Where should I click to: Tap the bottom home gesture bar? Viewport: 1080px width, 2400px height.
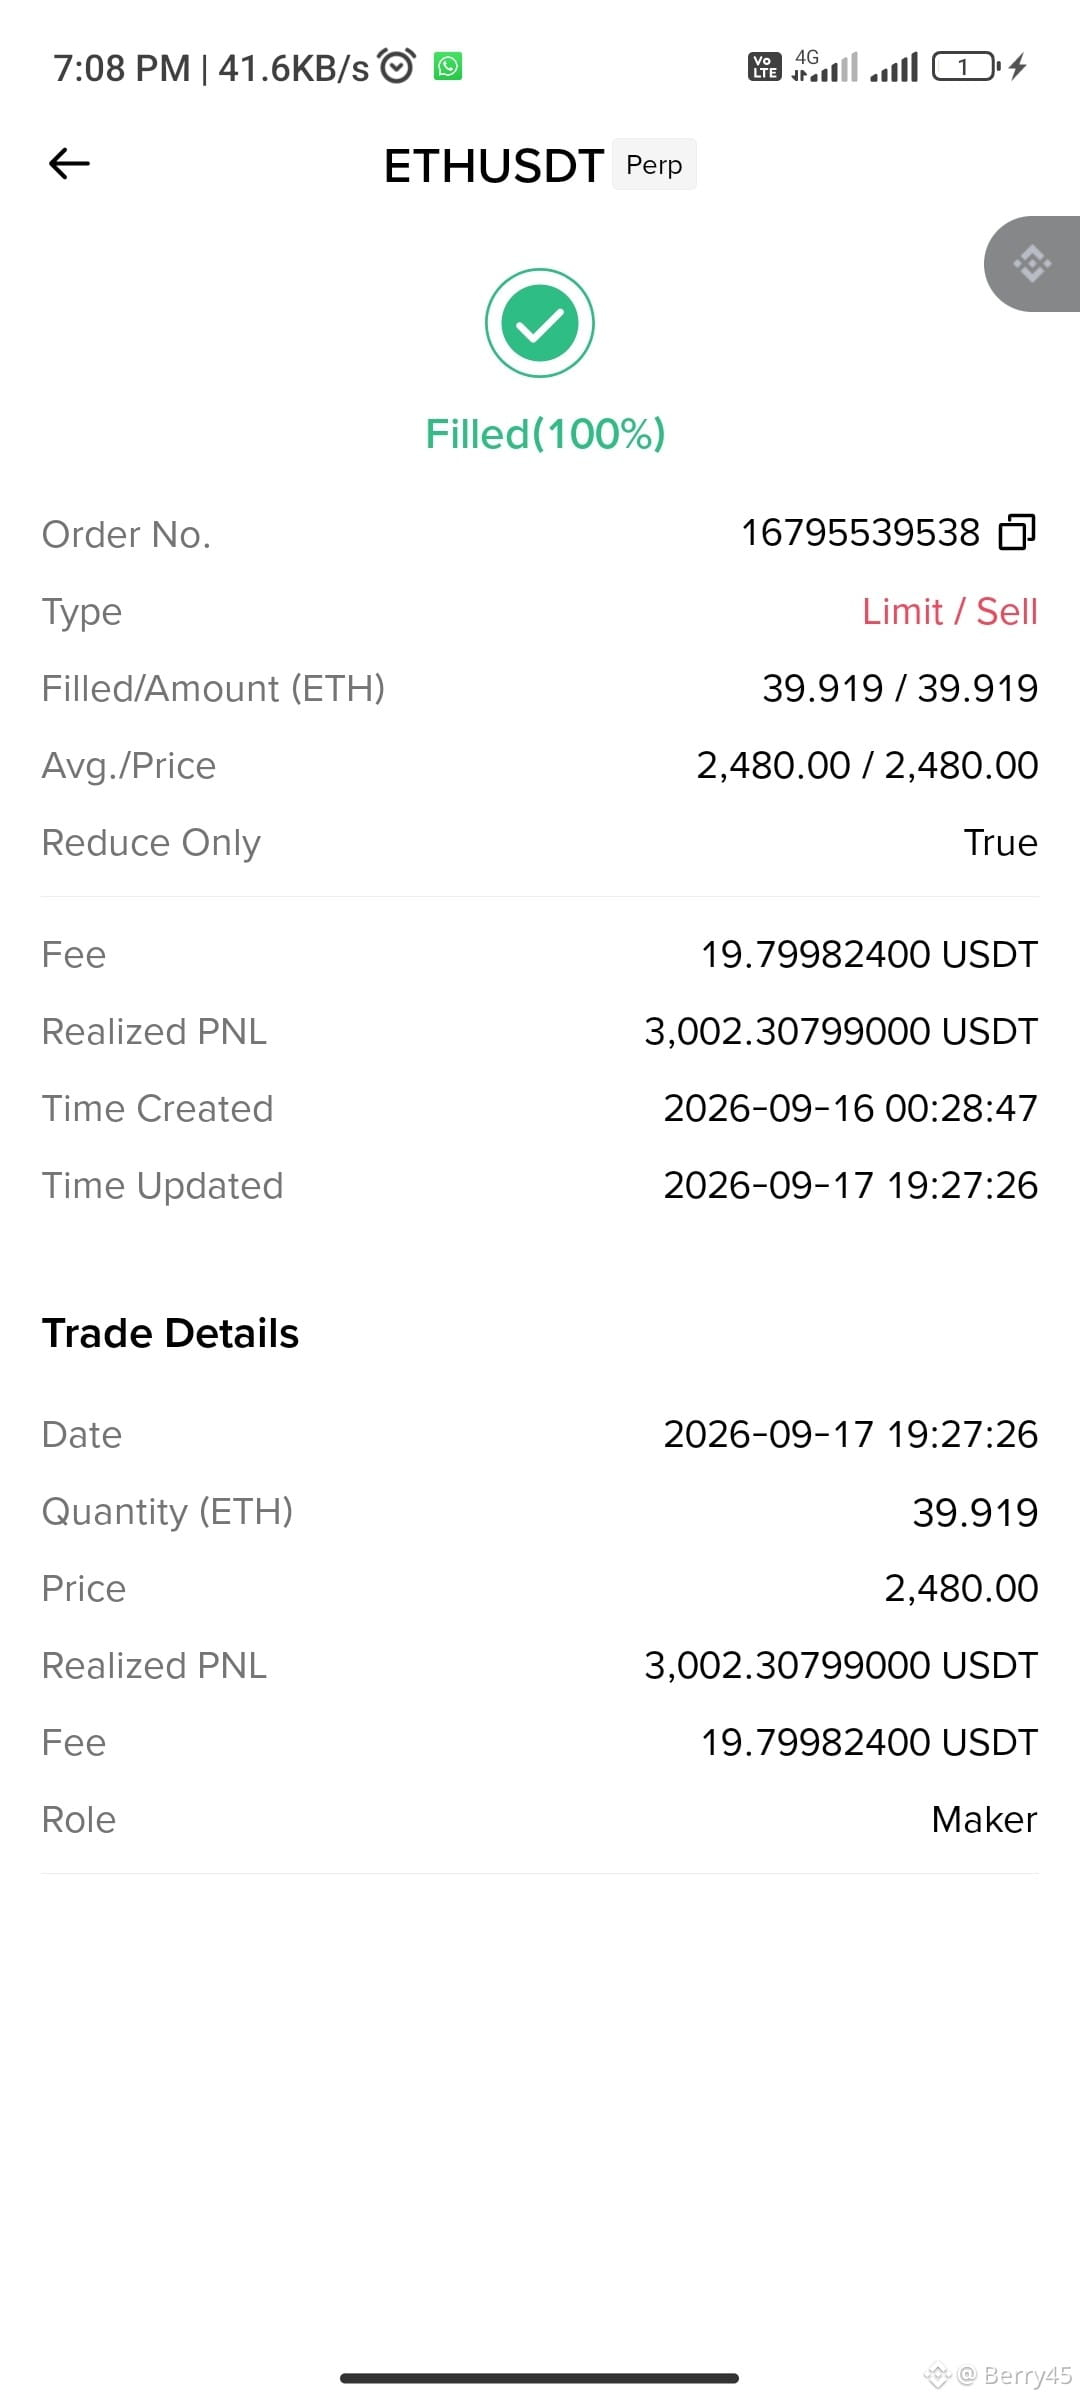[539, 2378]
